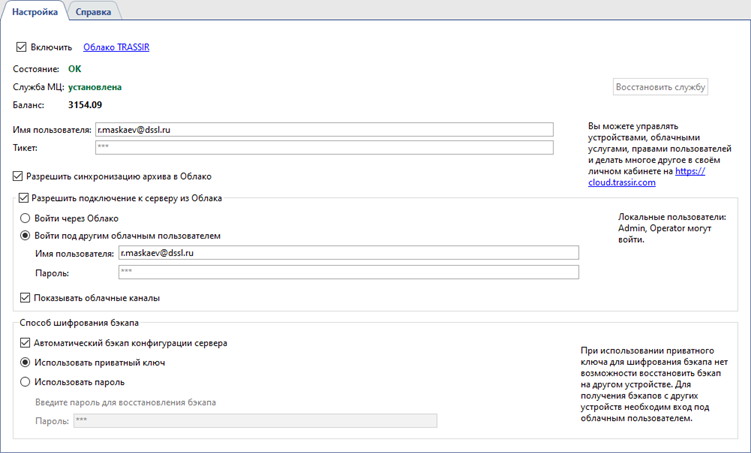Select the Войти через Облако option
Image resolution: width=751 pixels, height=453 pixels.
(25, 217)
